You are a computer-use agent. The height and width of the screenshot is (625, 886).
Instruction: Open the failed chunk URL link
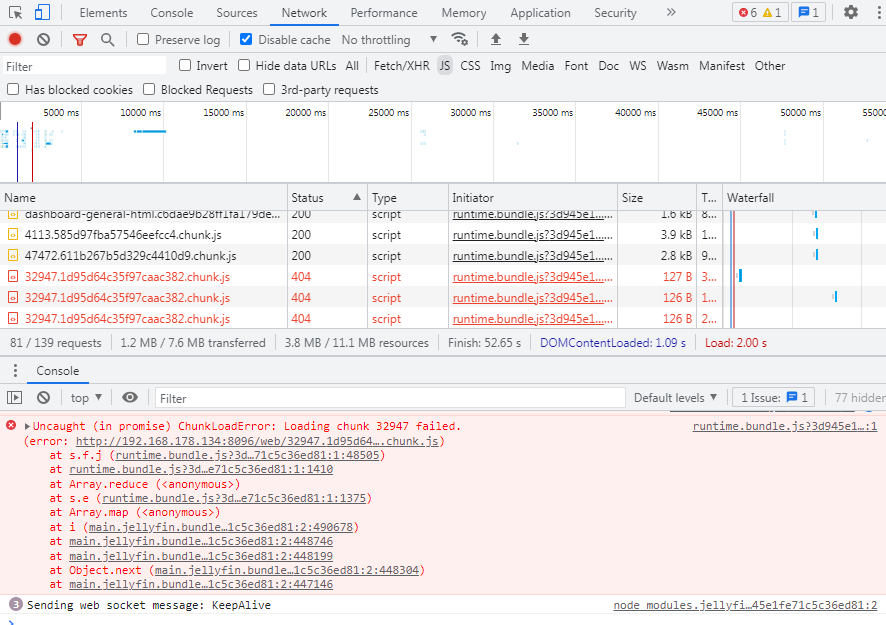[259, 441]
